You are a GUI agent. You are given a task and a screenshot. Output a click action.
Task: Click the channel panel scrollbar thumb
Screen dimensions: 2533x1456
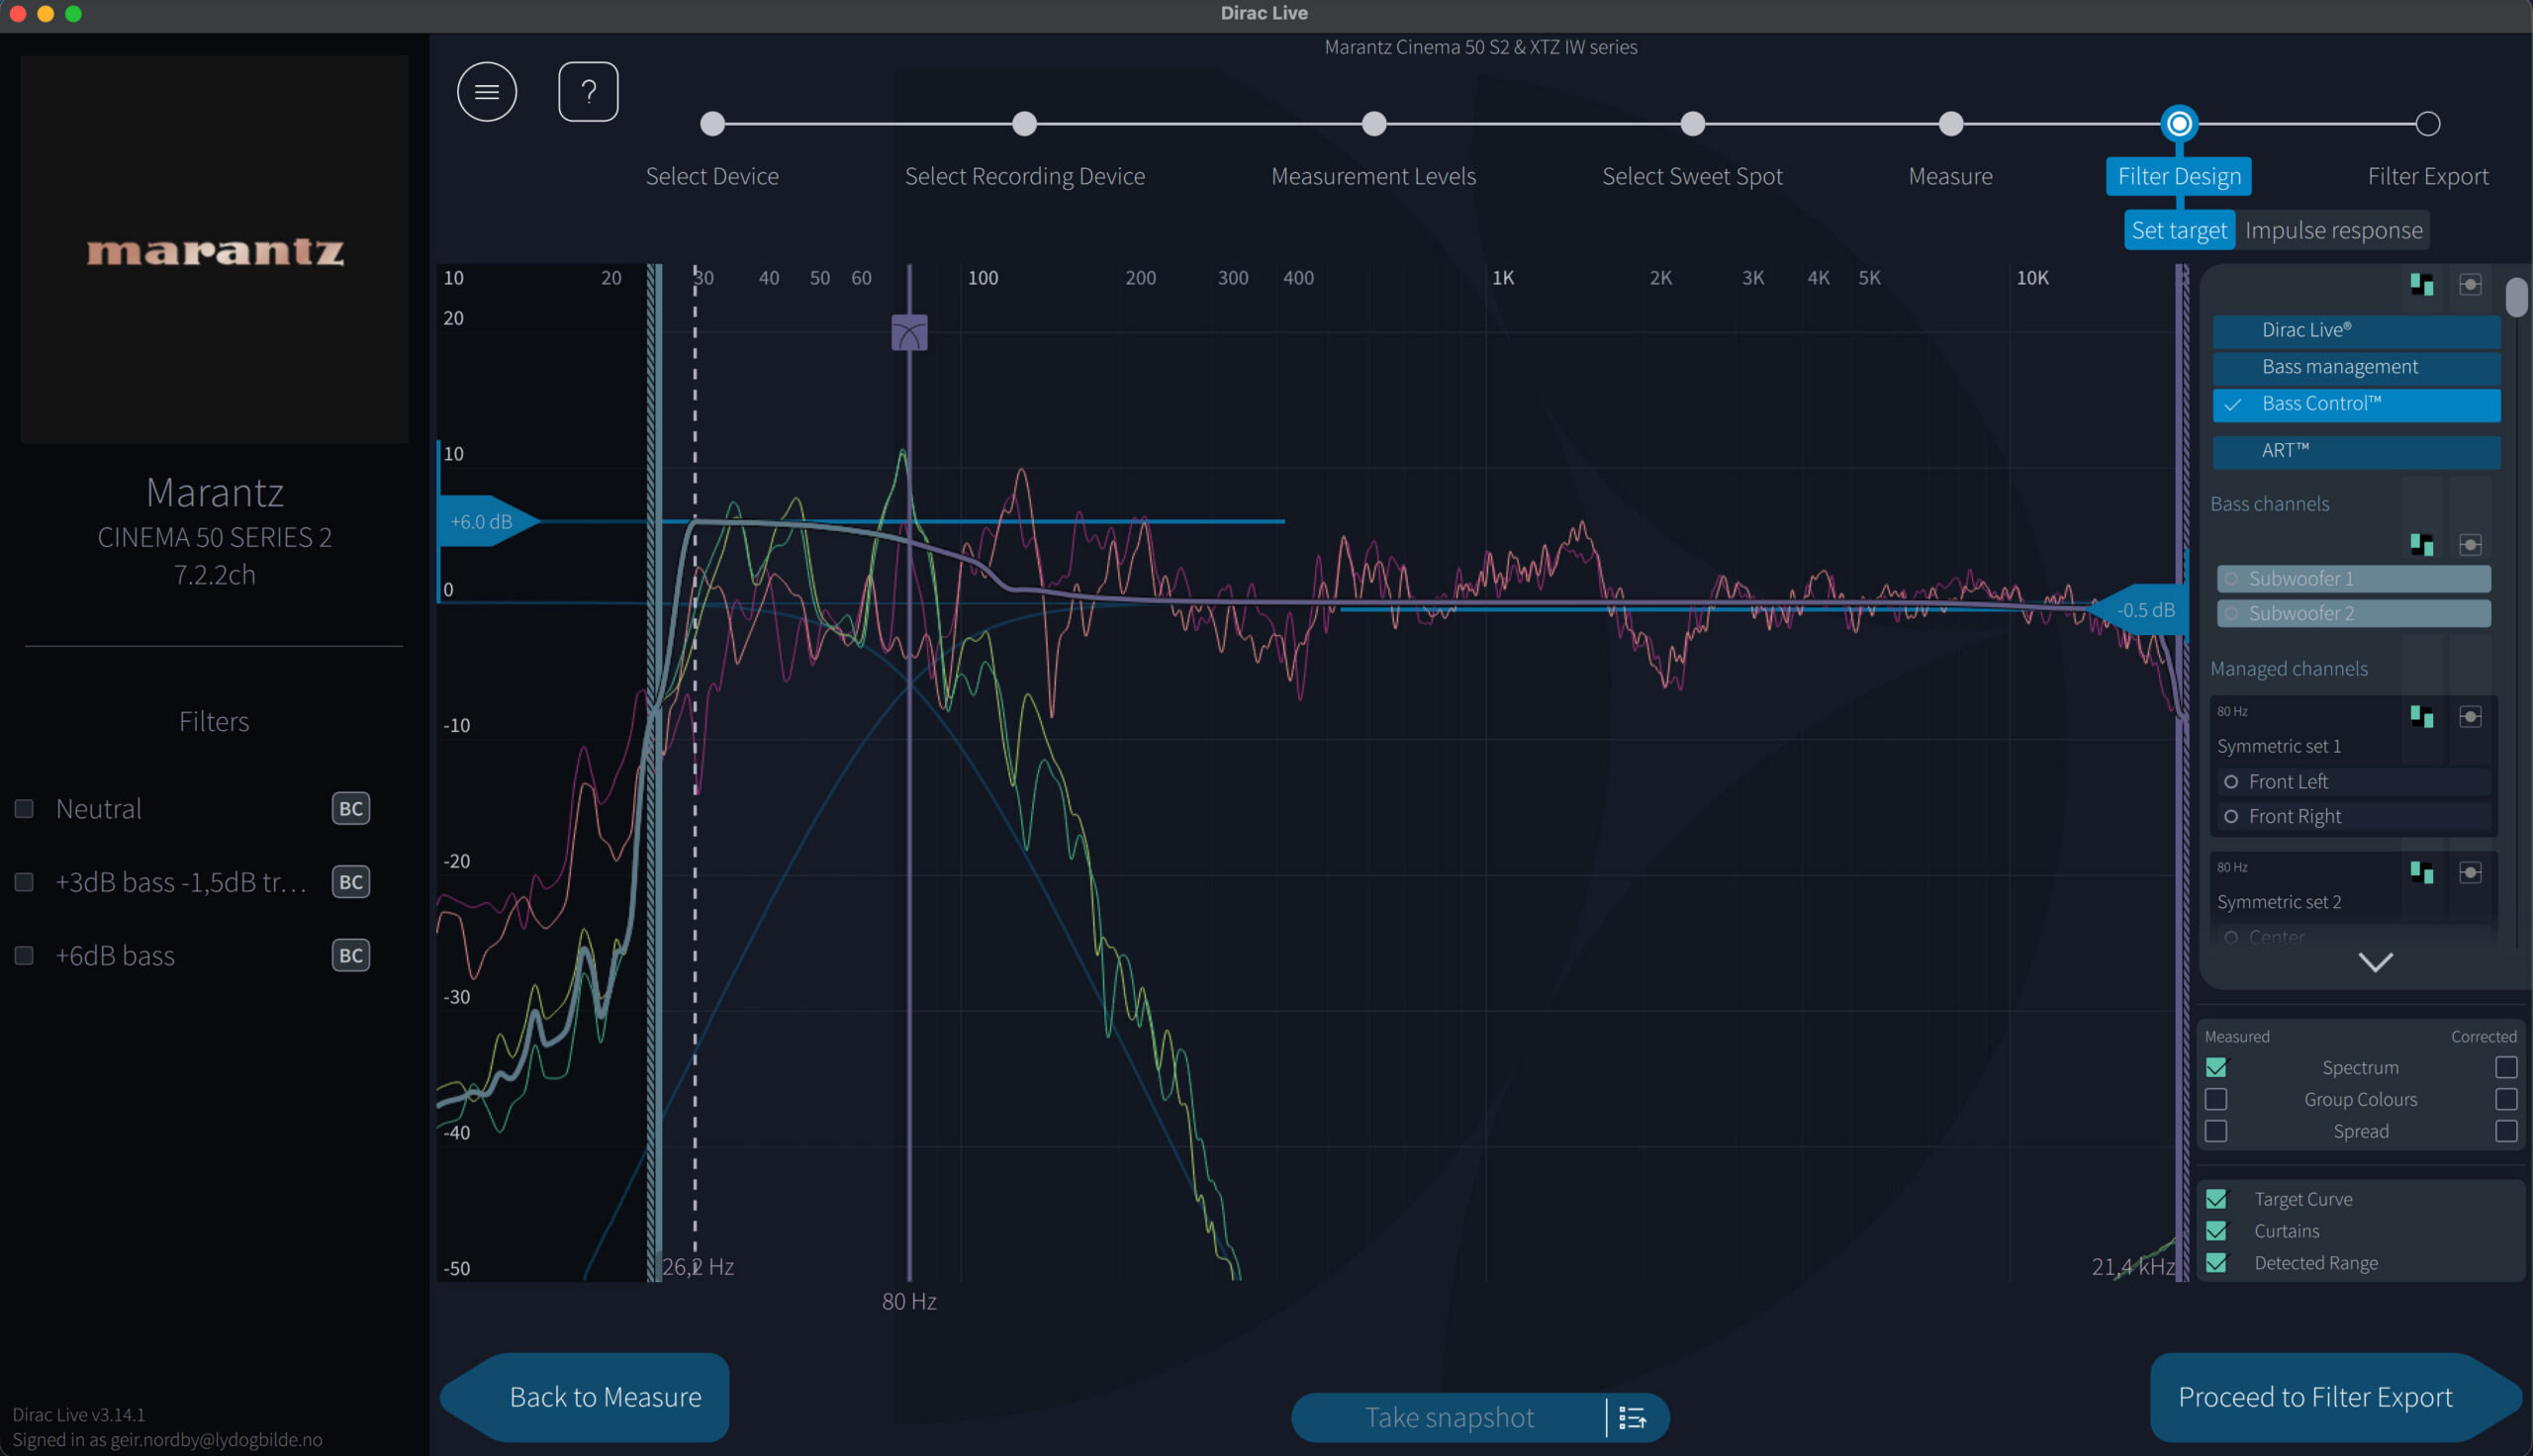pos(2517,297)
